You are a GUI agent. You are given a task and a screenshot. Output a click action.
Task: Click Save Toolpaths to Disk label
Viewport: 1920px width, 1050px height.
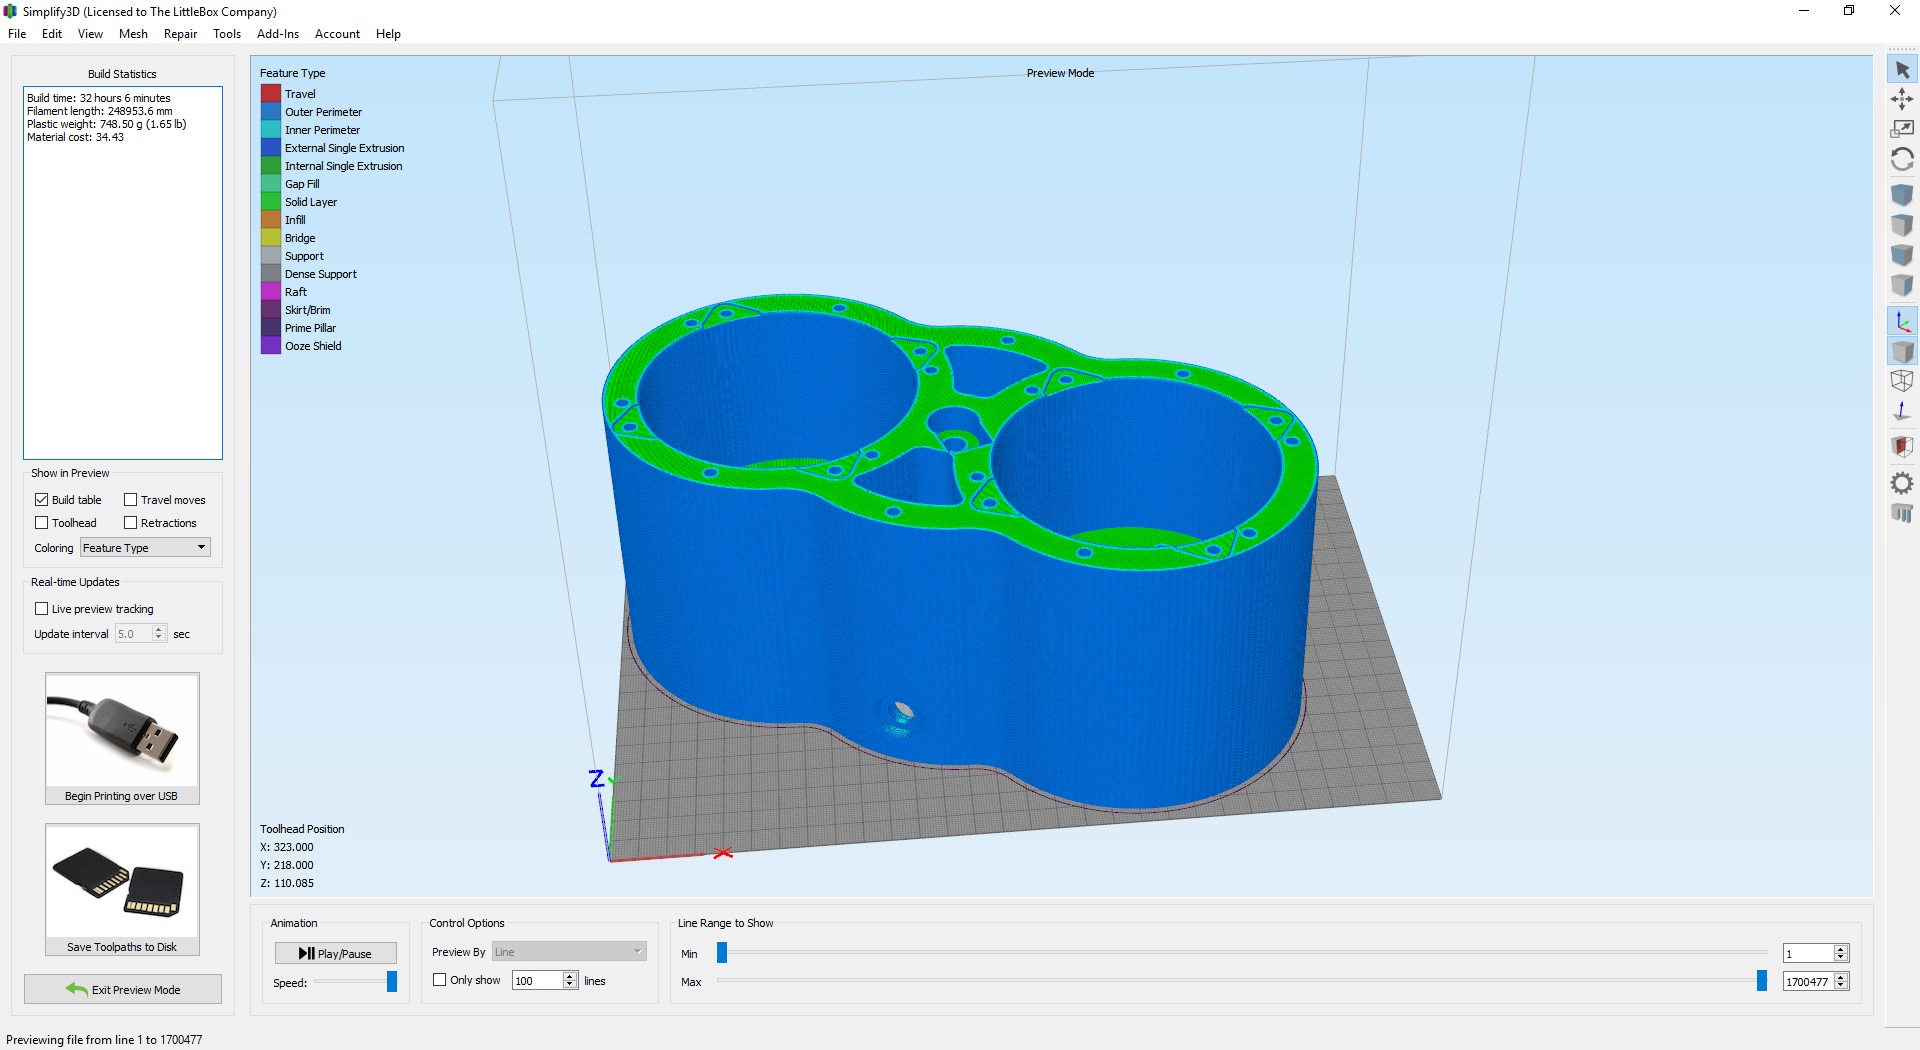pos(122,948)
